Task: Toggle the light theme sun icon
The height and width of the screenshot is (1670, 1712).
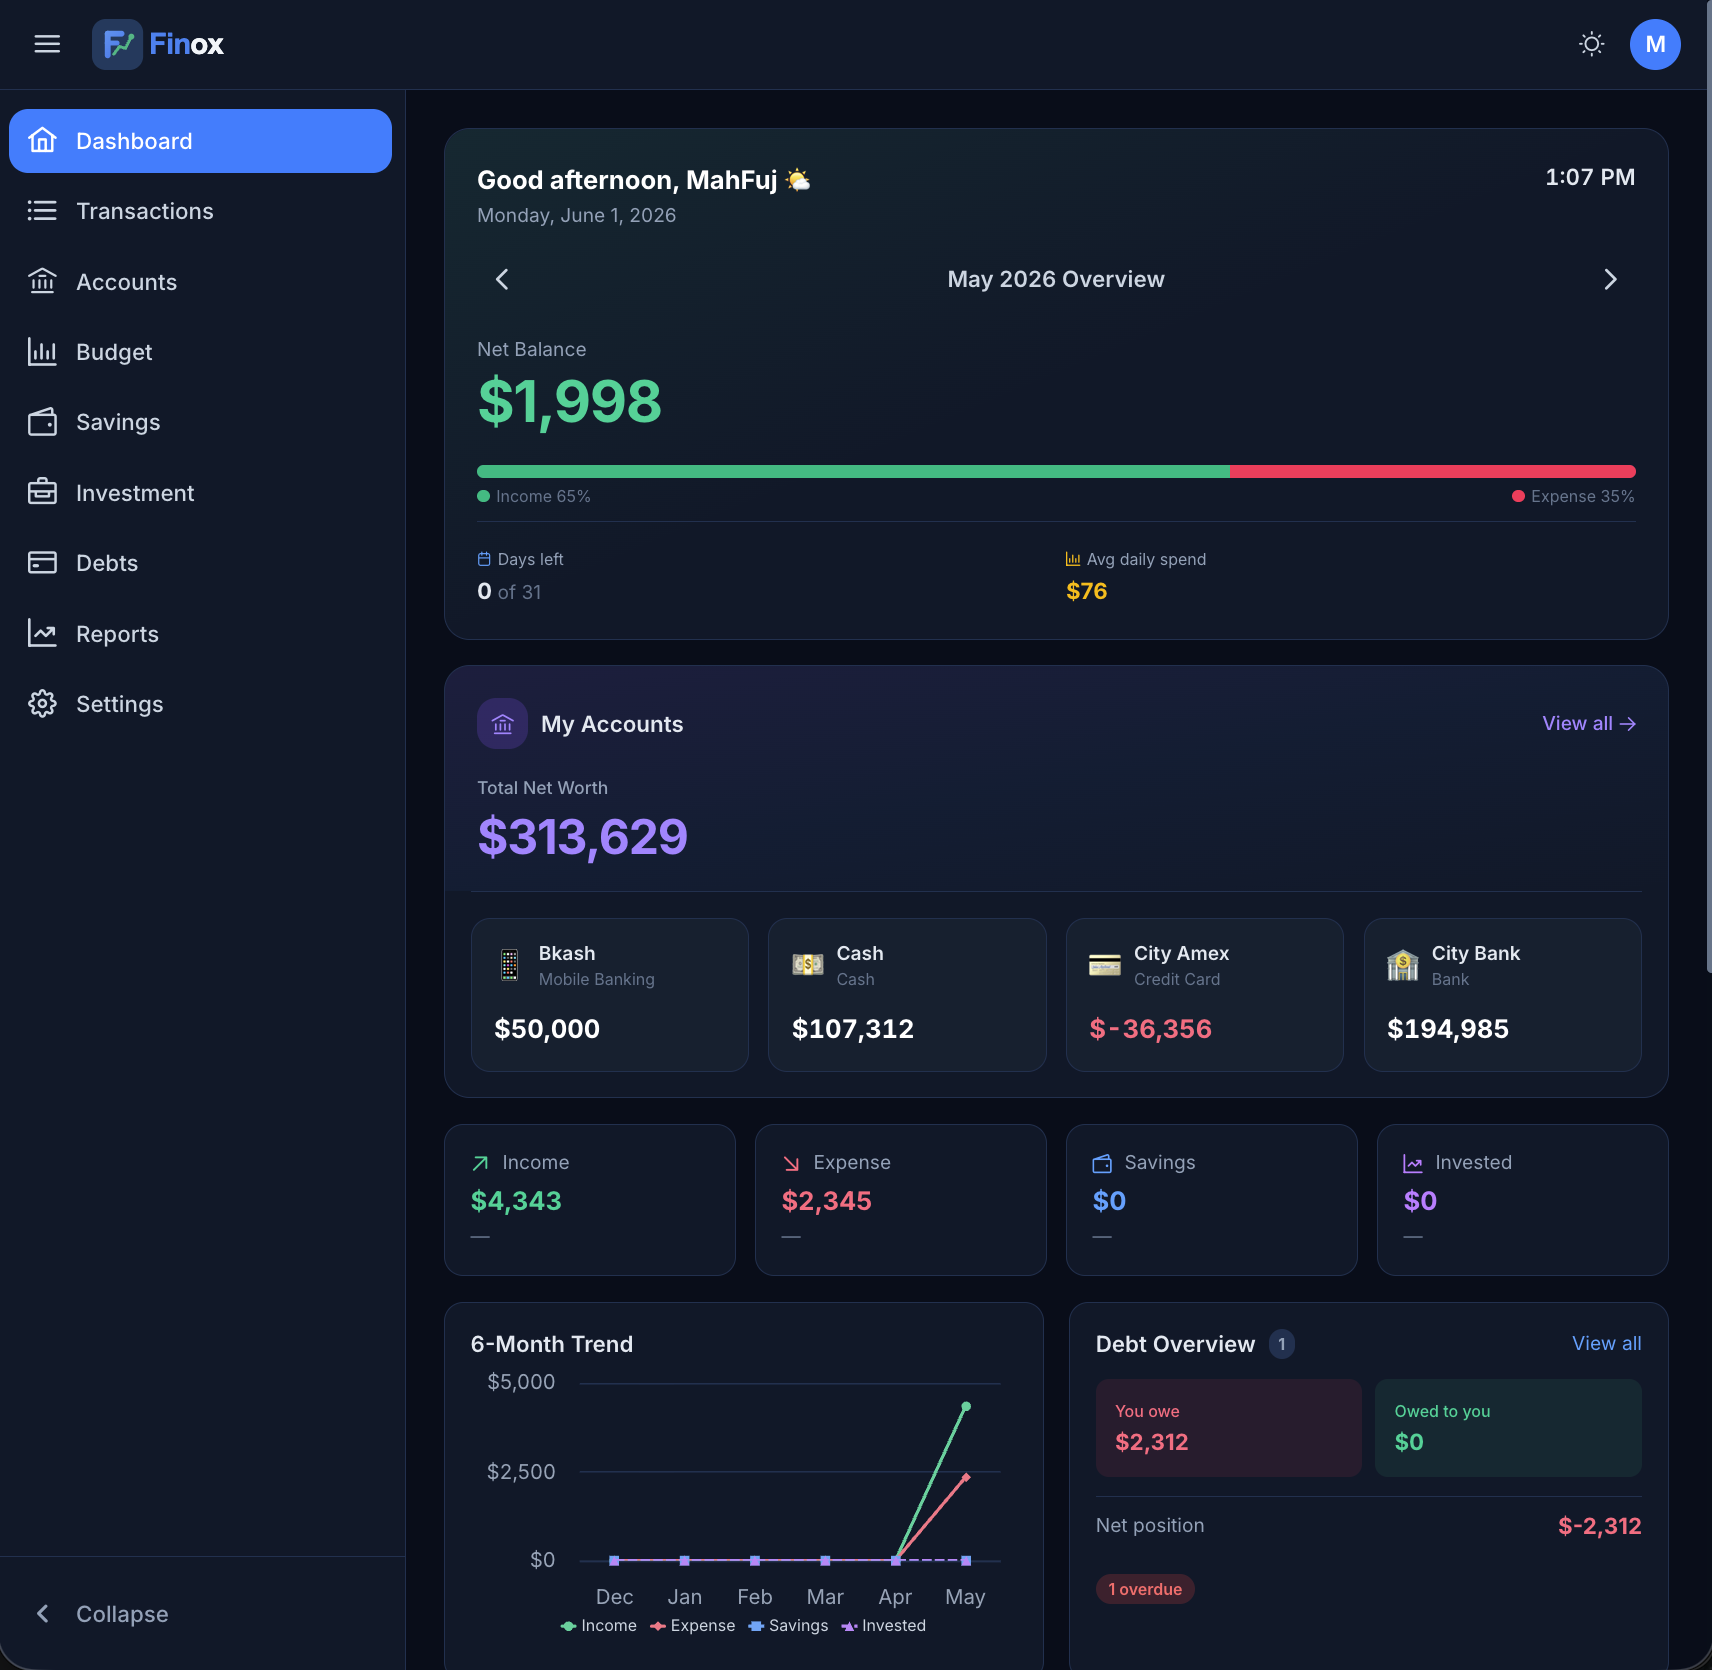Action: [x=1591, y=44]
